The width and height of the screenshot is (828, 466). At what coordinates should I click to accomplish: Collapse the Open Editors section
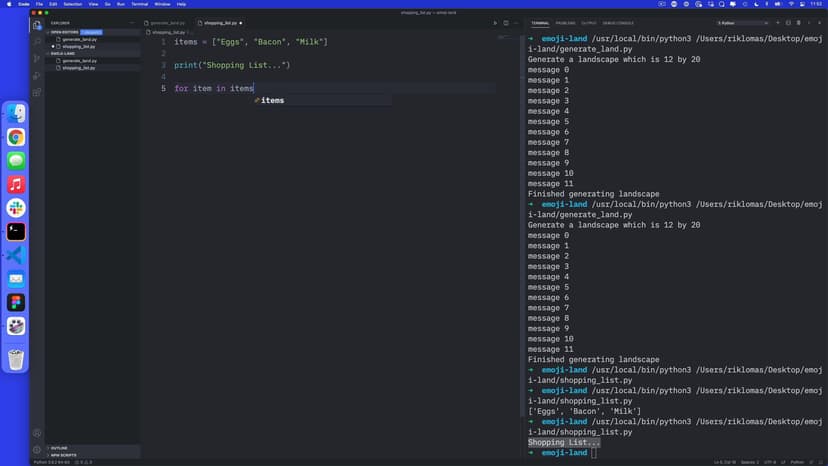pyautogui.click(x=66, y=32)
